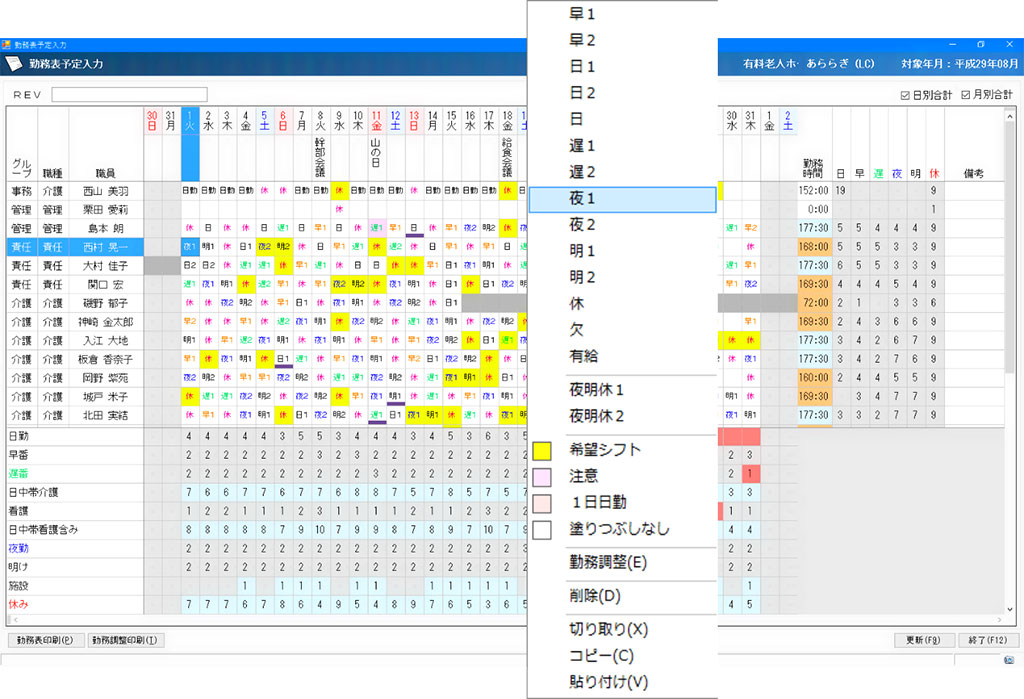This screenshot has width=1024, height=699.
Task: Toggle the 月別合計 checkbox
Action: pyautogui.click(x=965, y=95)
